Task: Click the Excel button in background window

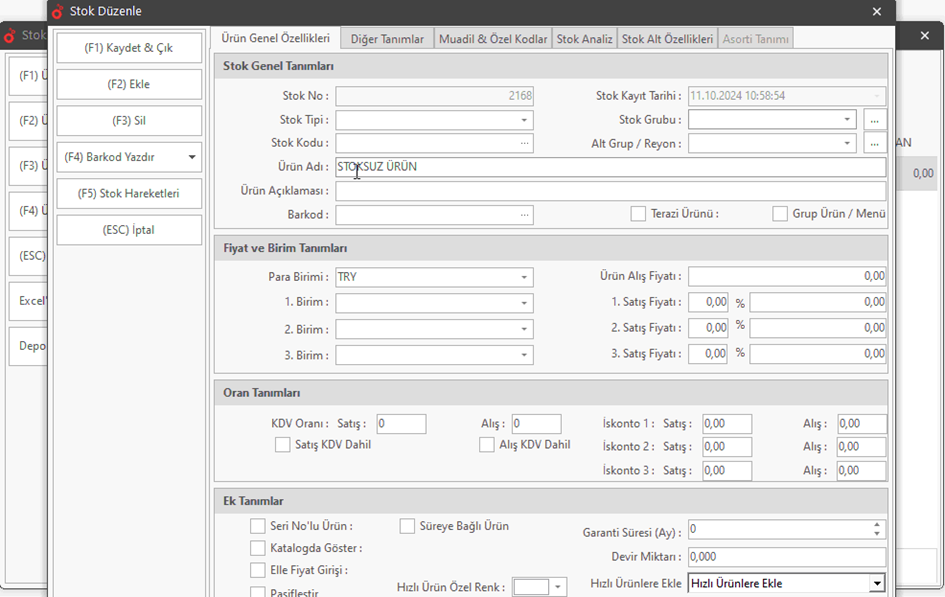Action: (x=28, y=301)
